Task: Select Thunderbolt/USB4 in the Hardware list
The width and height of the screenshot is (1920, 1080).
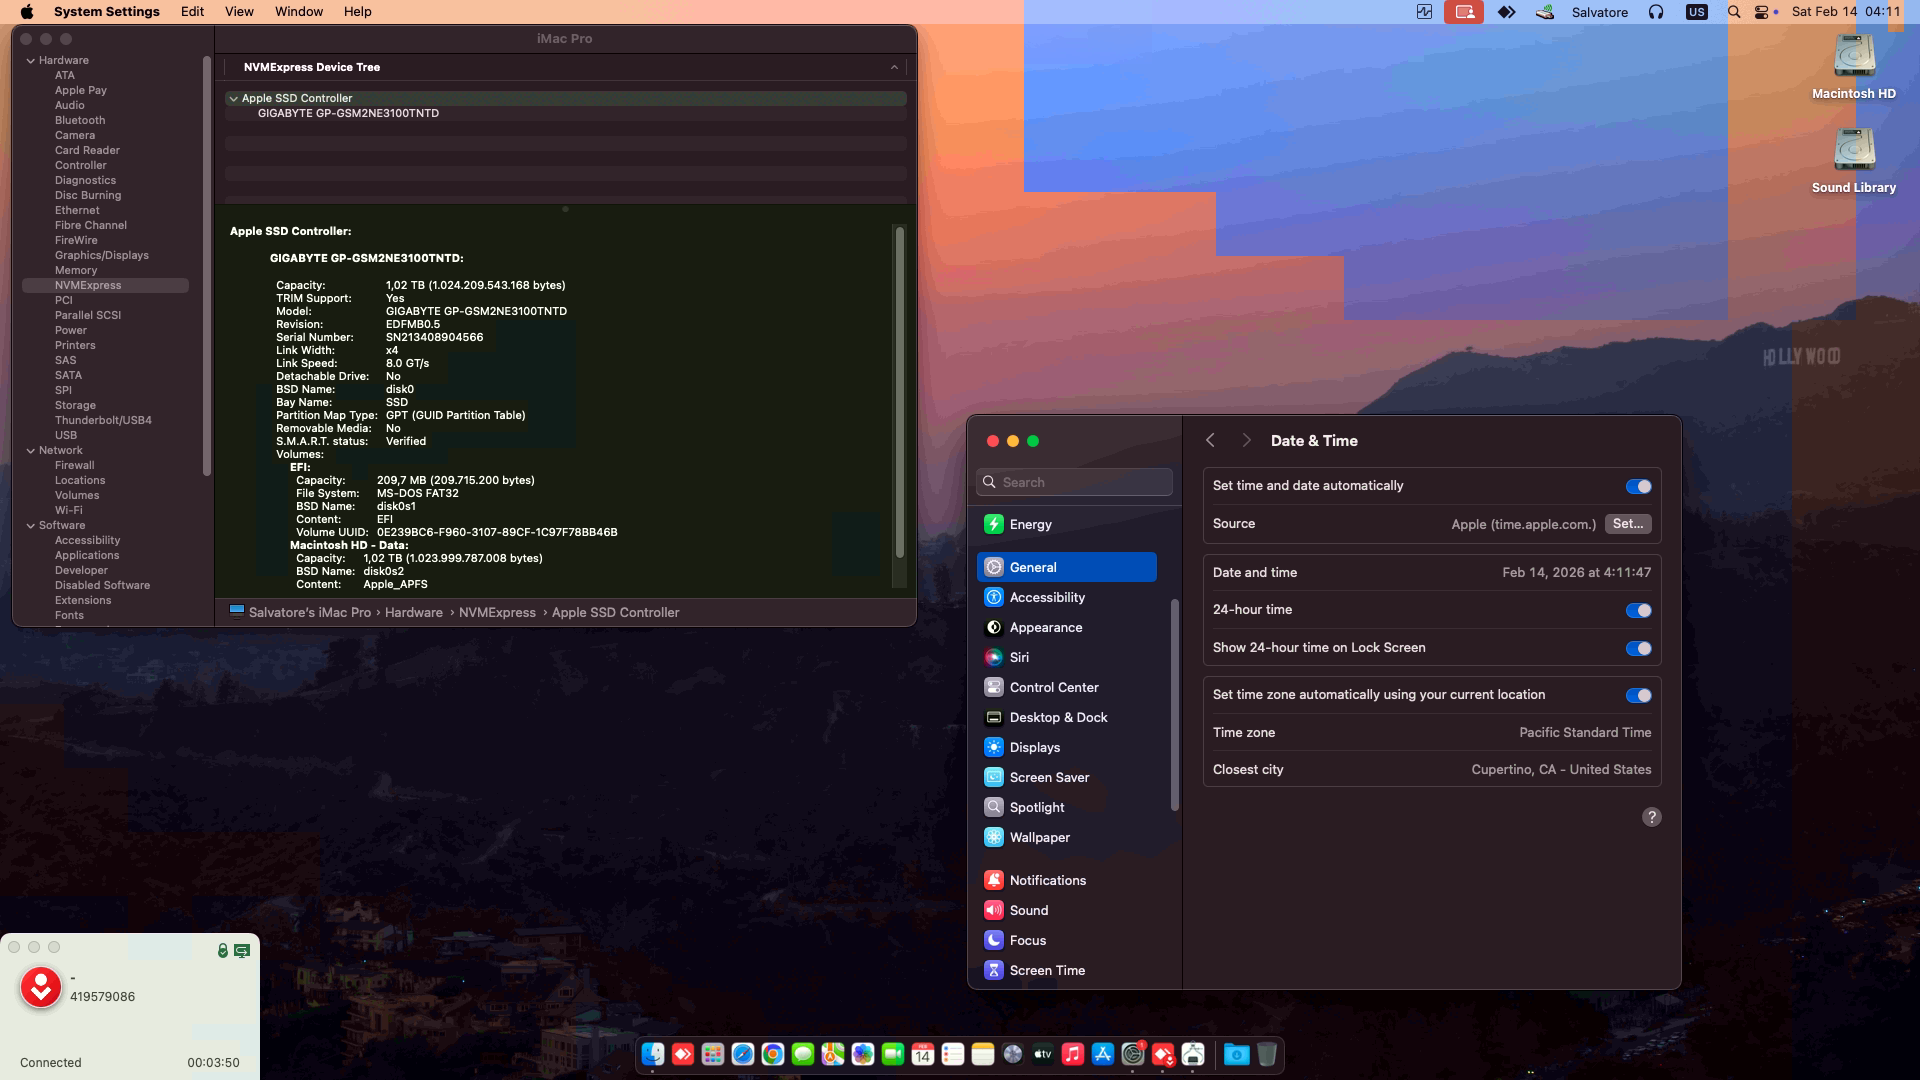Action: (x=103, y=420)
